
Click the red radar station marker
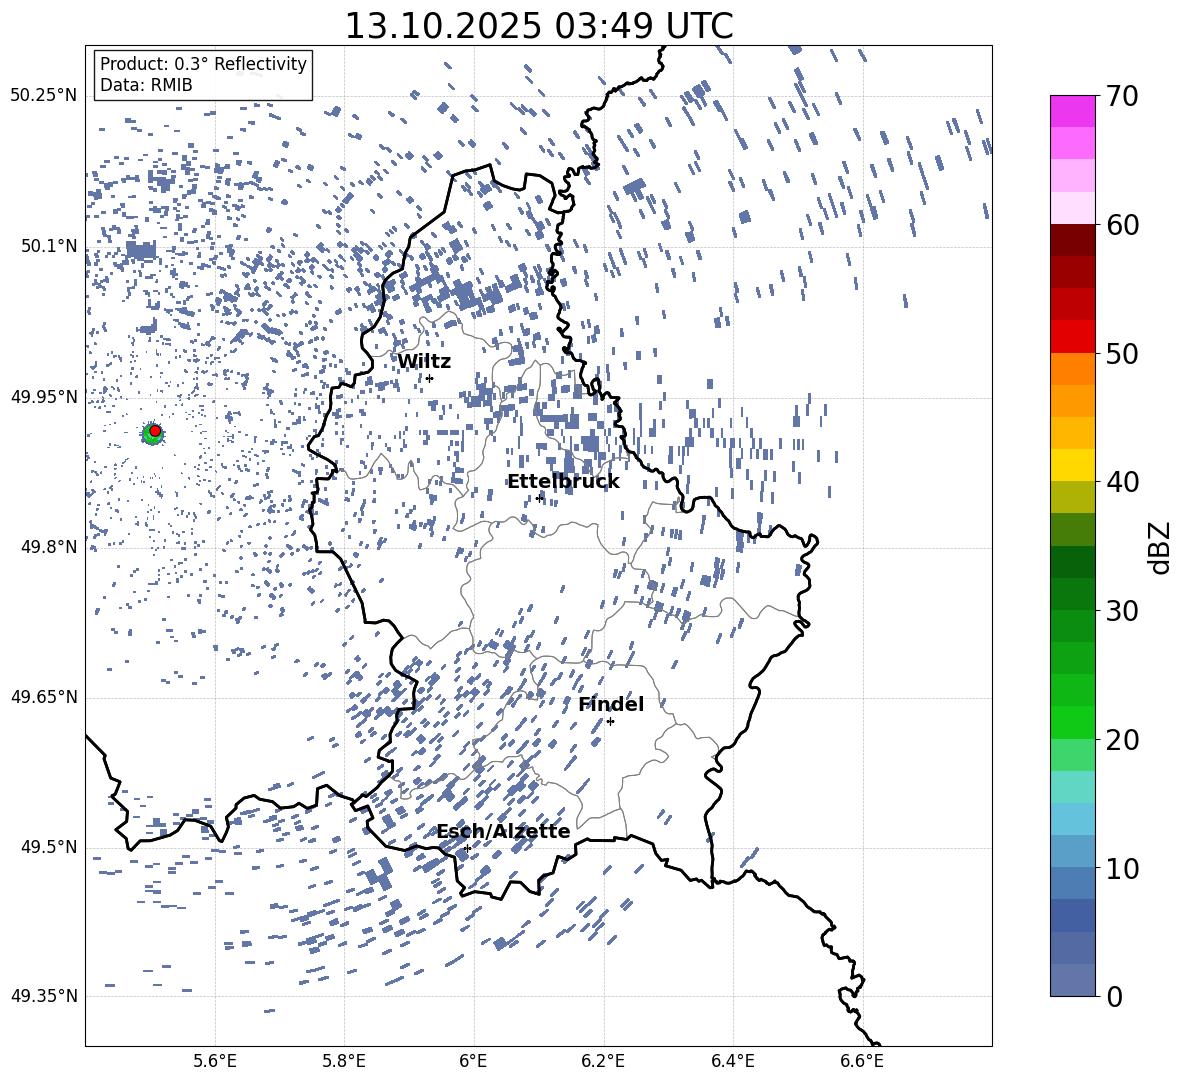[x=155, y=431]
